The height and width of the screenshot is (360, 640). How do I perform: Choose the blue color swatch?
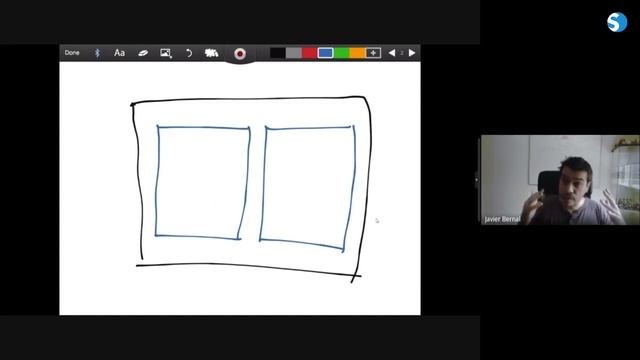pos(325,53)
